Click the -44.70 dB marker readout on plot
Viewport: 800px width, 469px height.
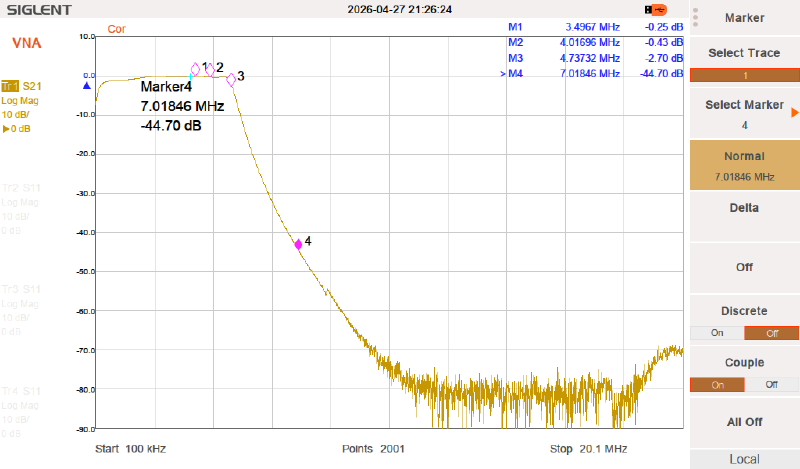click(x=171, y=126)
